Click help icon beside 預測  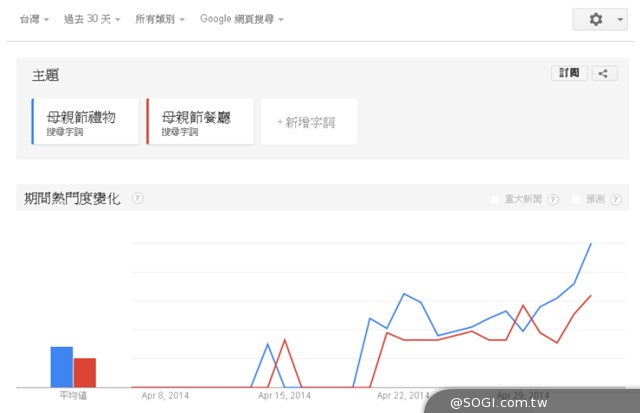pyautogui.click(x=613, y=199)
